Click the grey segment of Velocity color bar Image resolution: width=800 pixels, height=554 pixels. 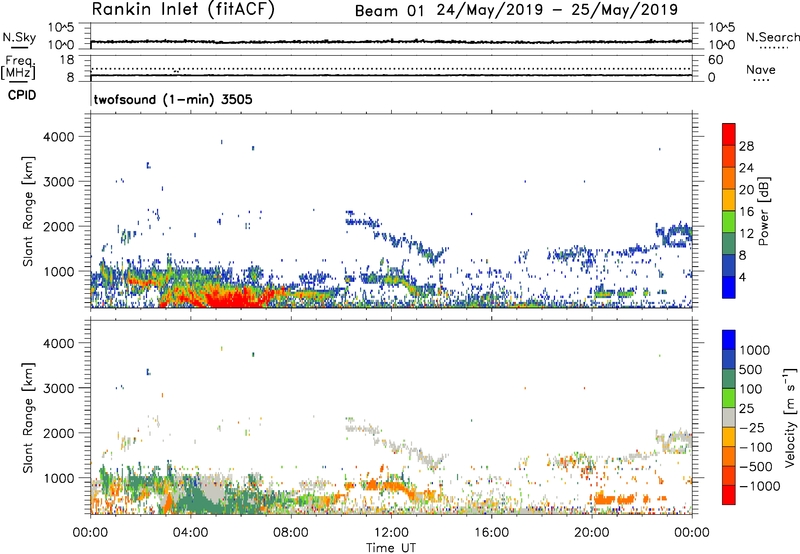point(729,417)
